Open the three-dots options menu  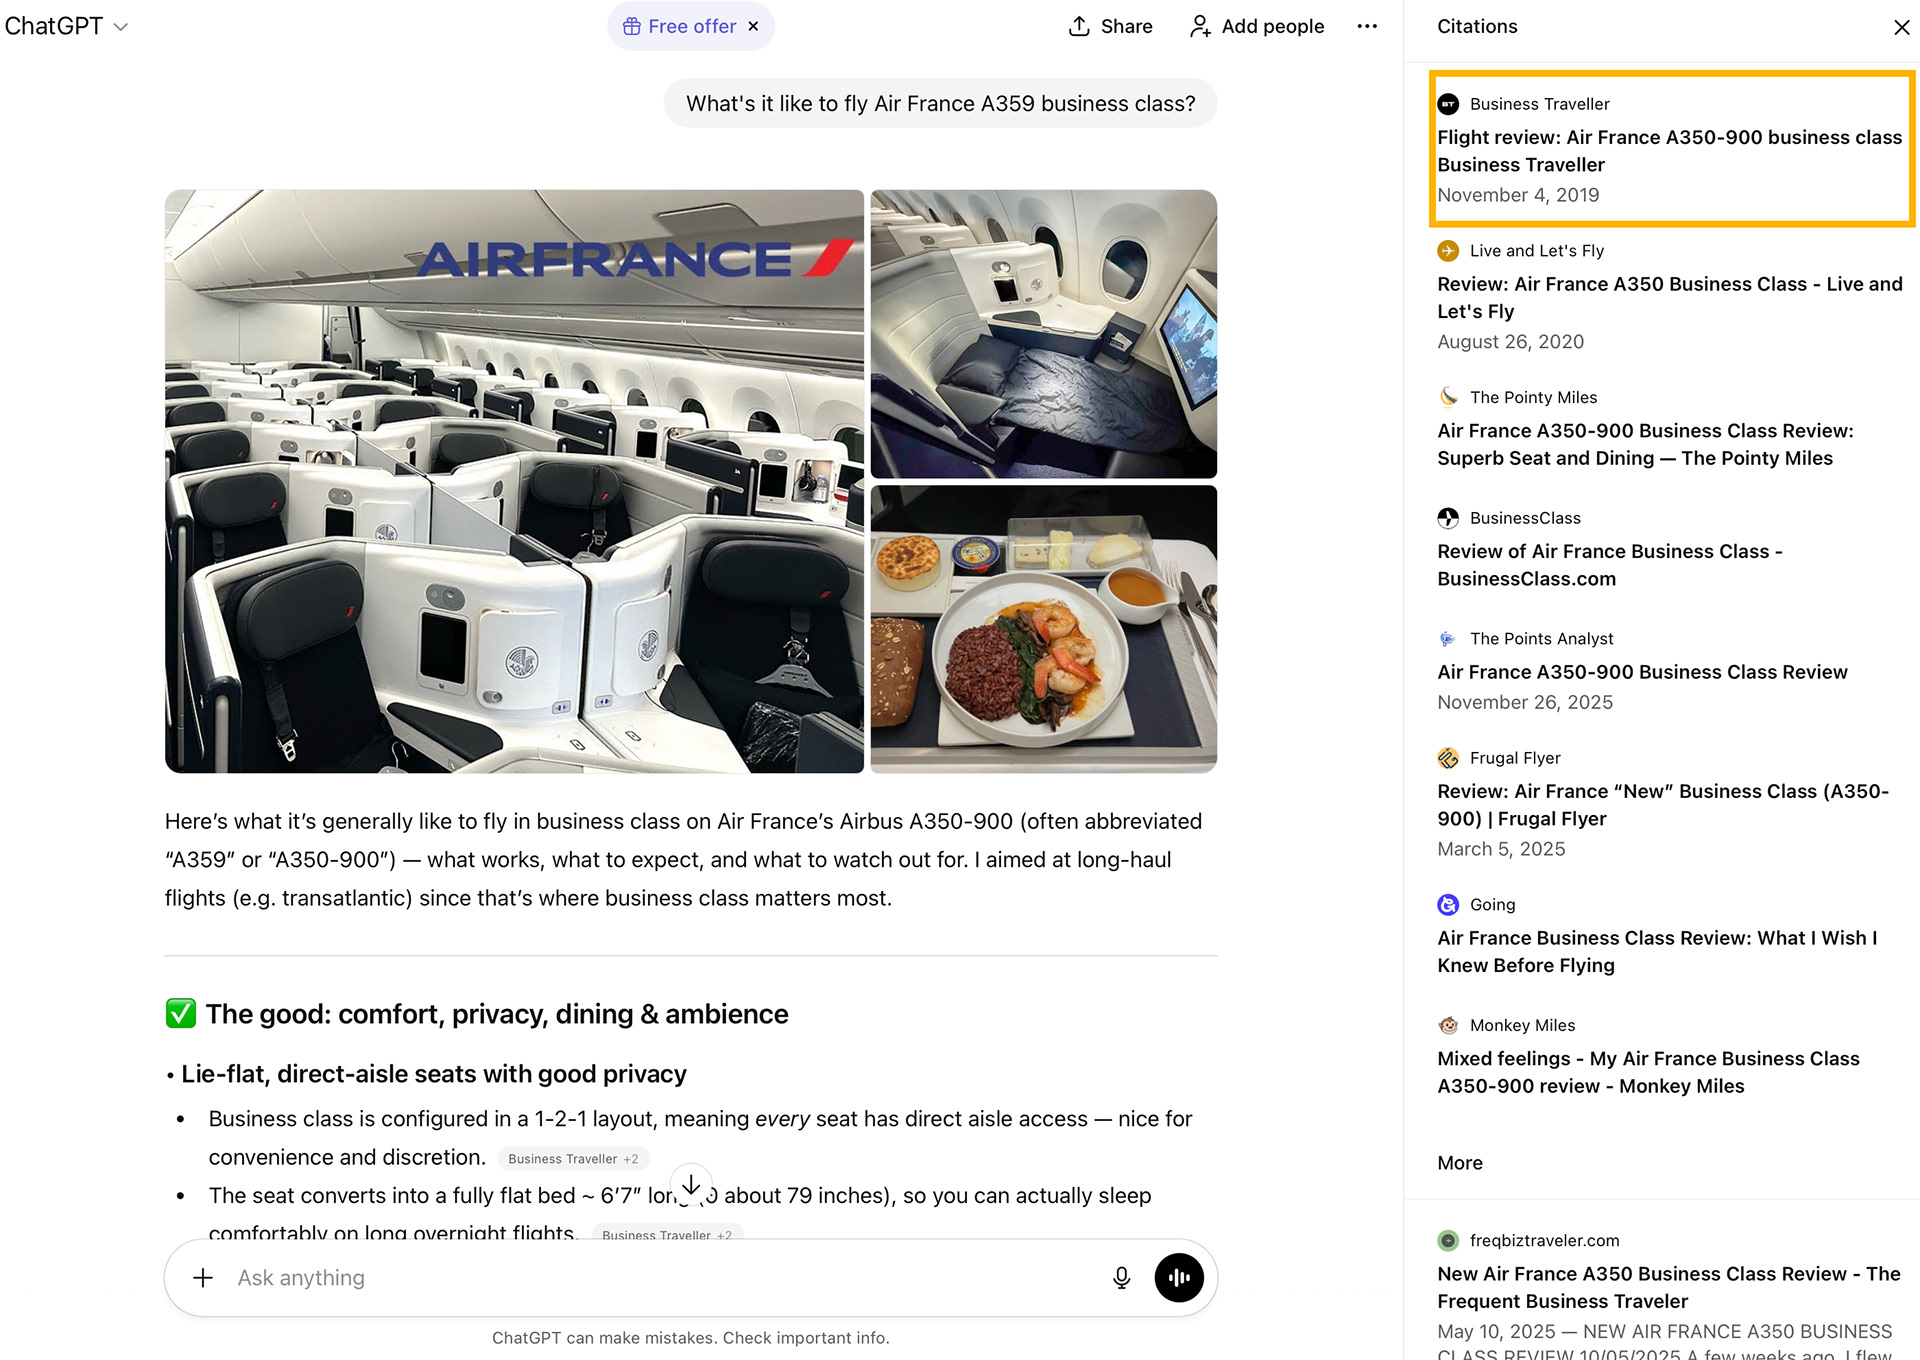[1367, 26]
